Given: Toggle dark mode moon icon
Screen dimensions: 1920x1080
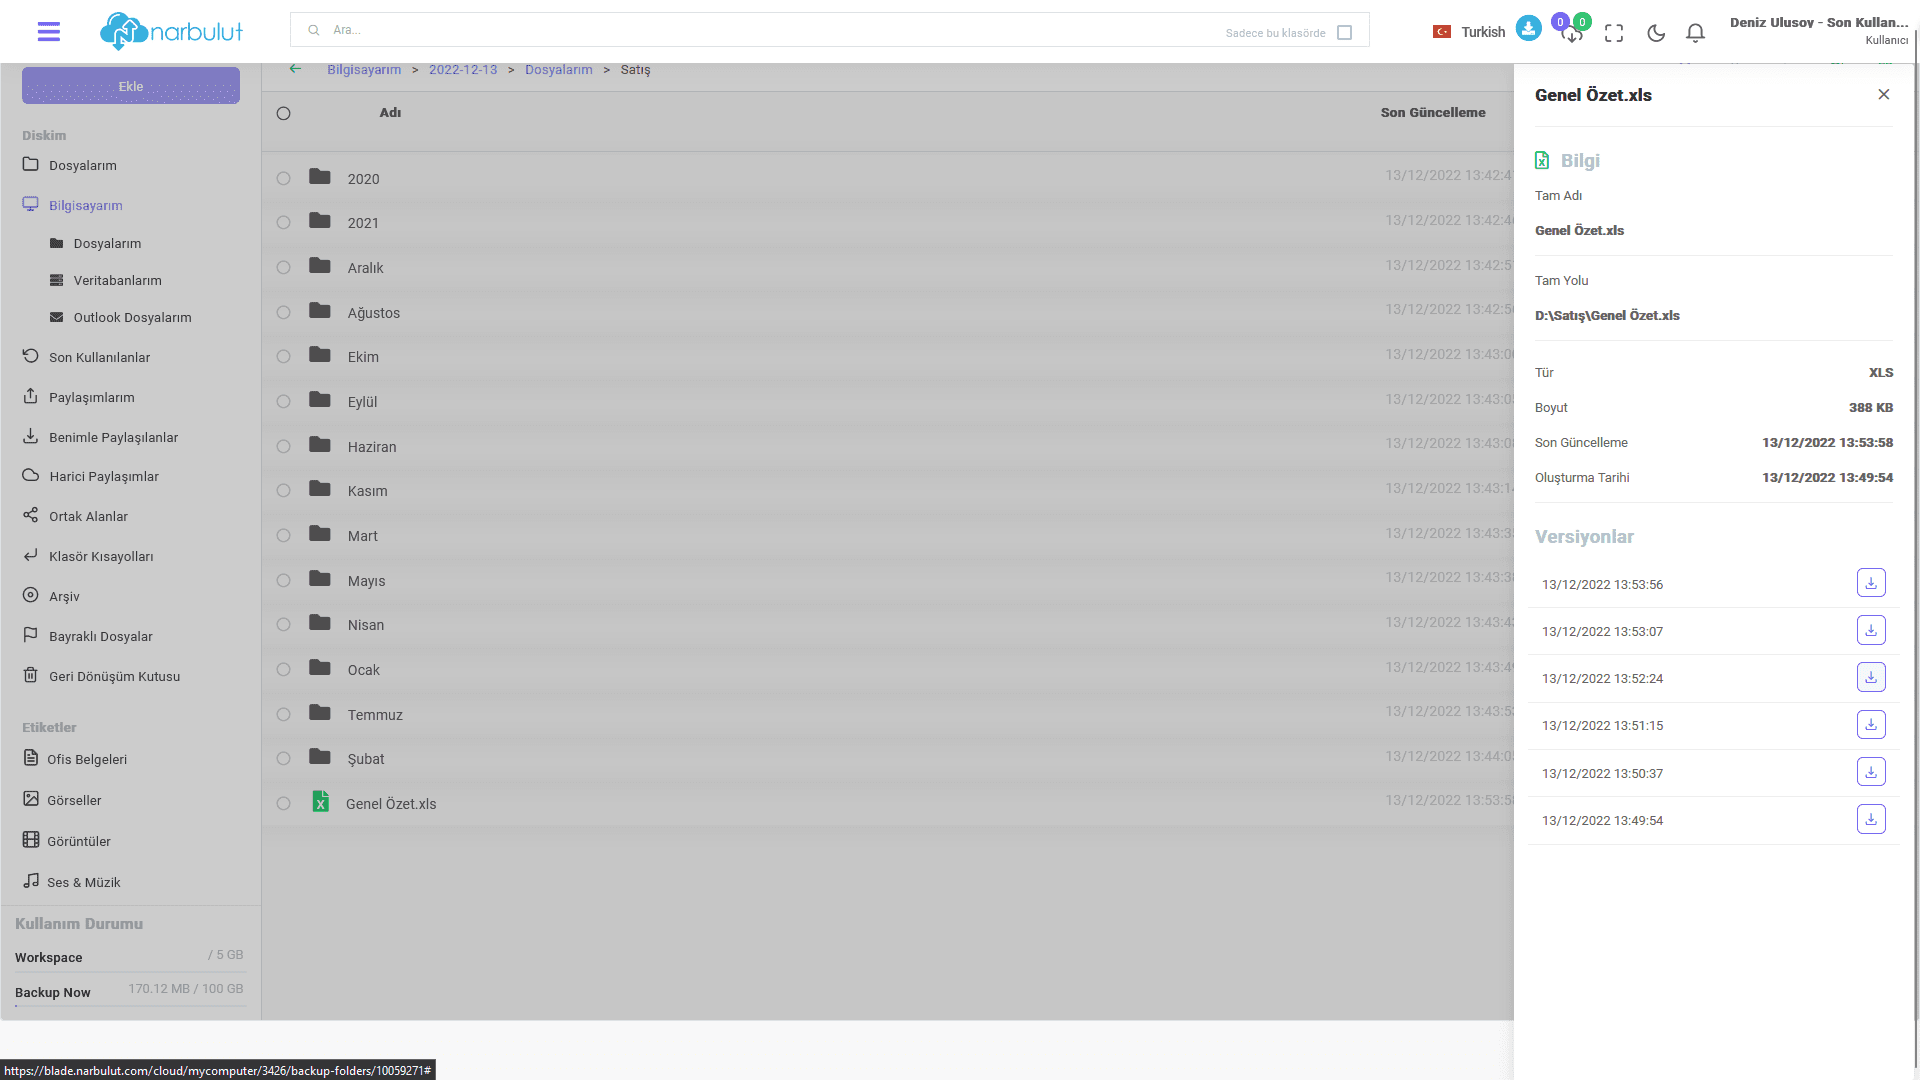Looking at the screenshot, I should click(1656, 33).
